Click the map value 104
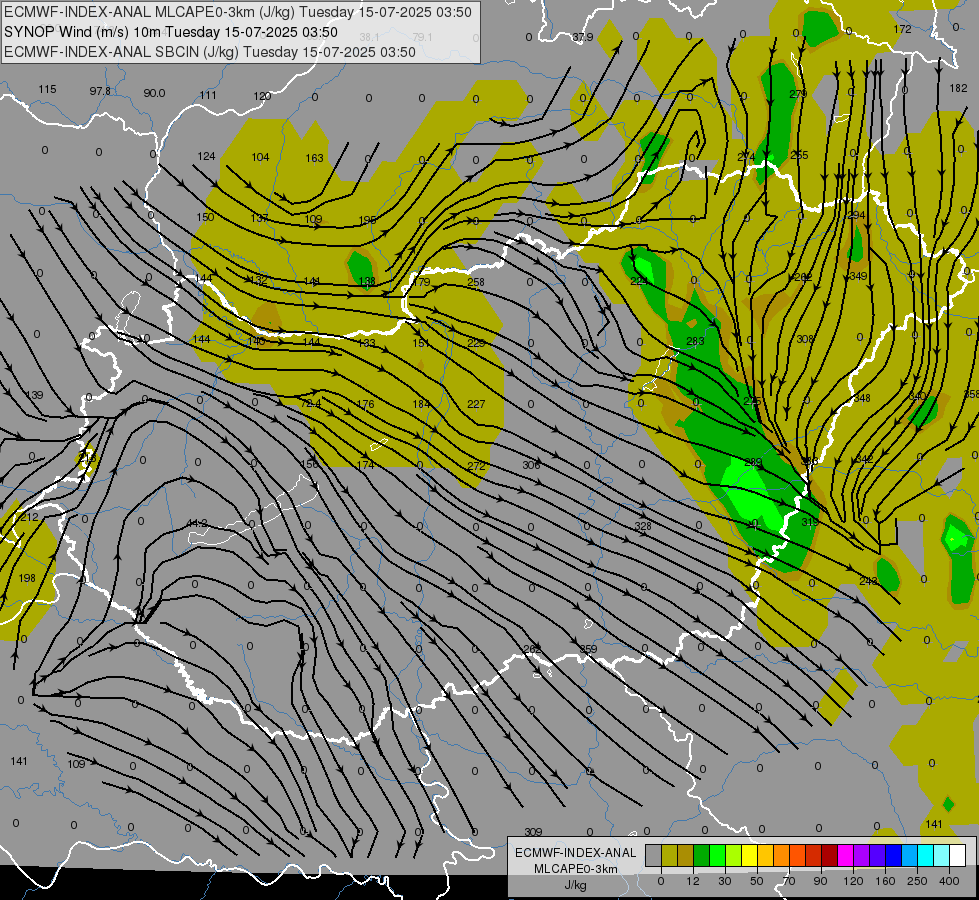The height and width of the screenshot is (900, 979). pyautogui.click(x=260, y=157)
